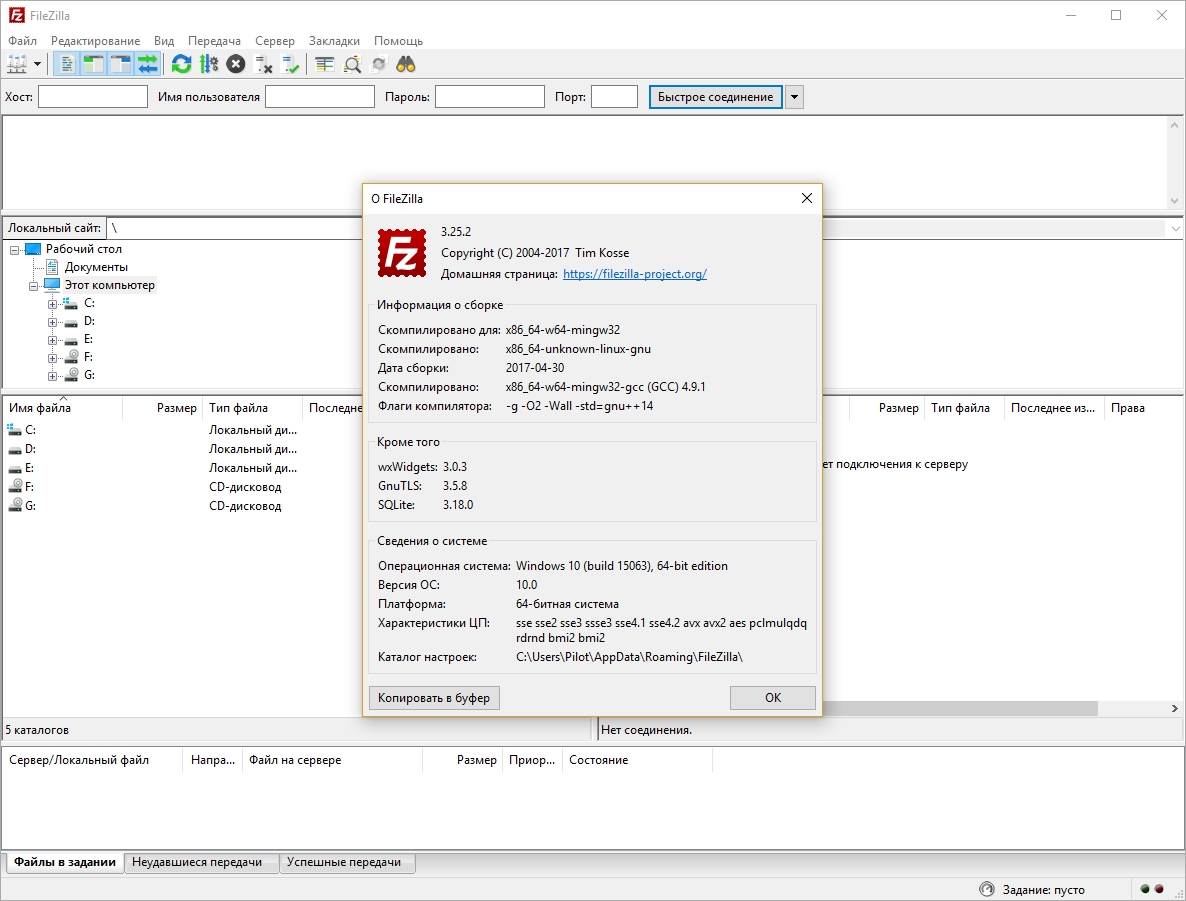Click Копировать в буфер button

pyautogui.click(x=434, y=697)
